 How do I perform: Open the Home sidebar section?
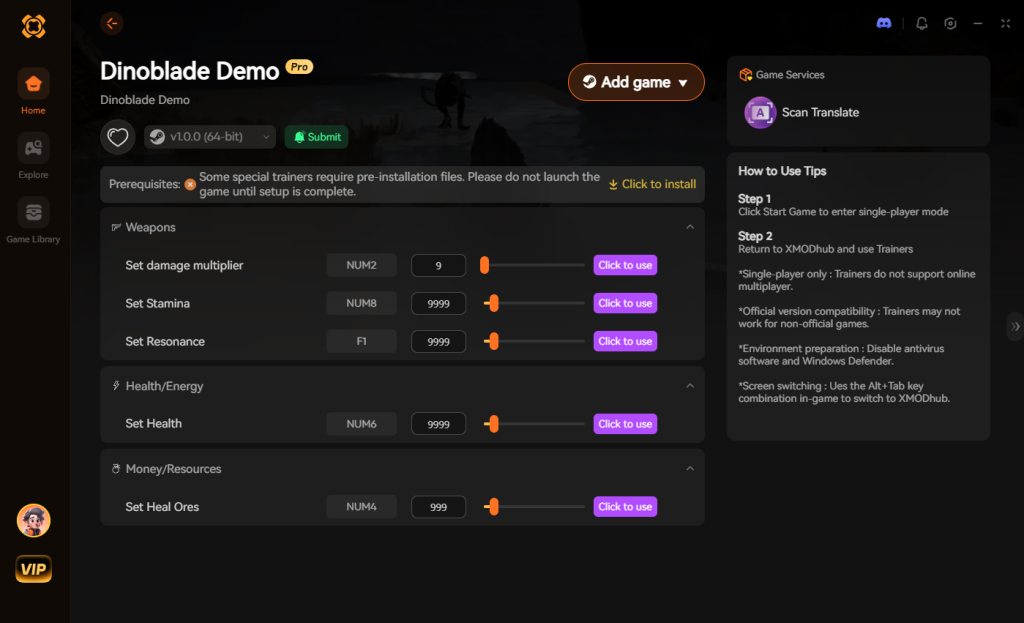tap(33, 91)
